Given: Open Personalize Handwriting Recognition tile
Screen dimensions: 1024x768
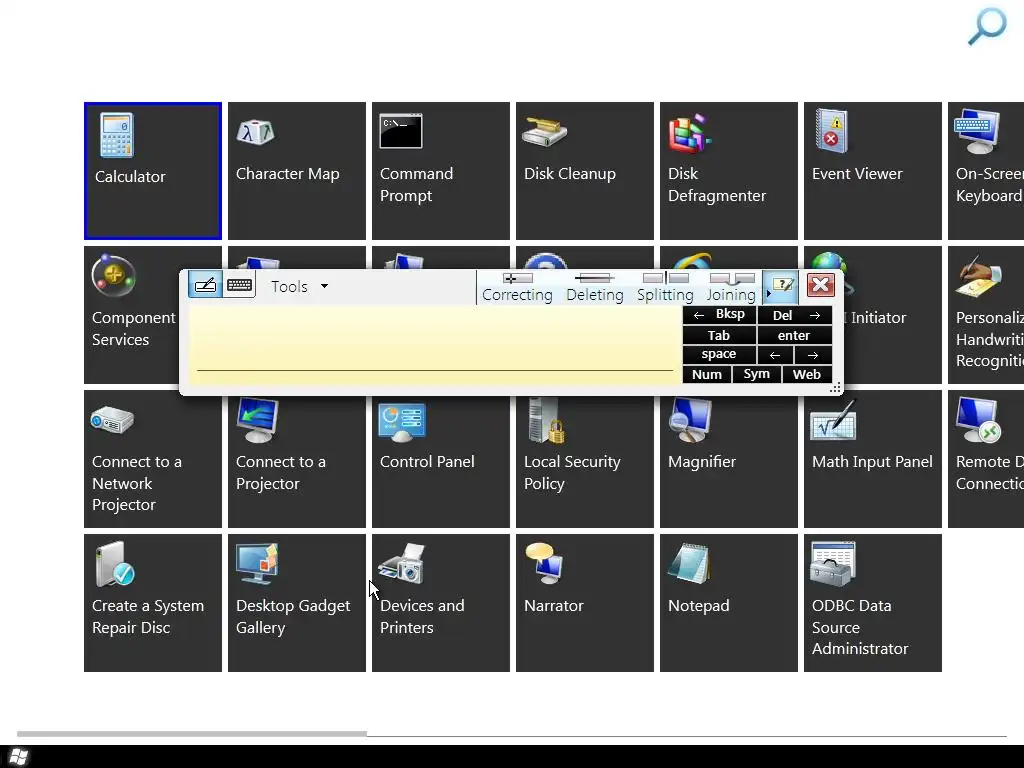Looking at the screenshot, I should (986, 315).
